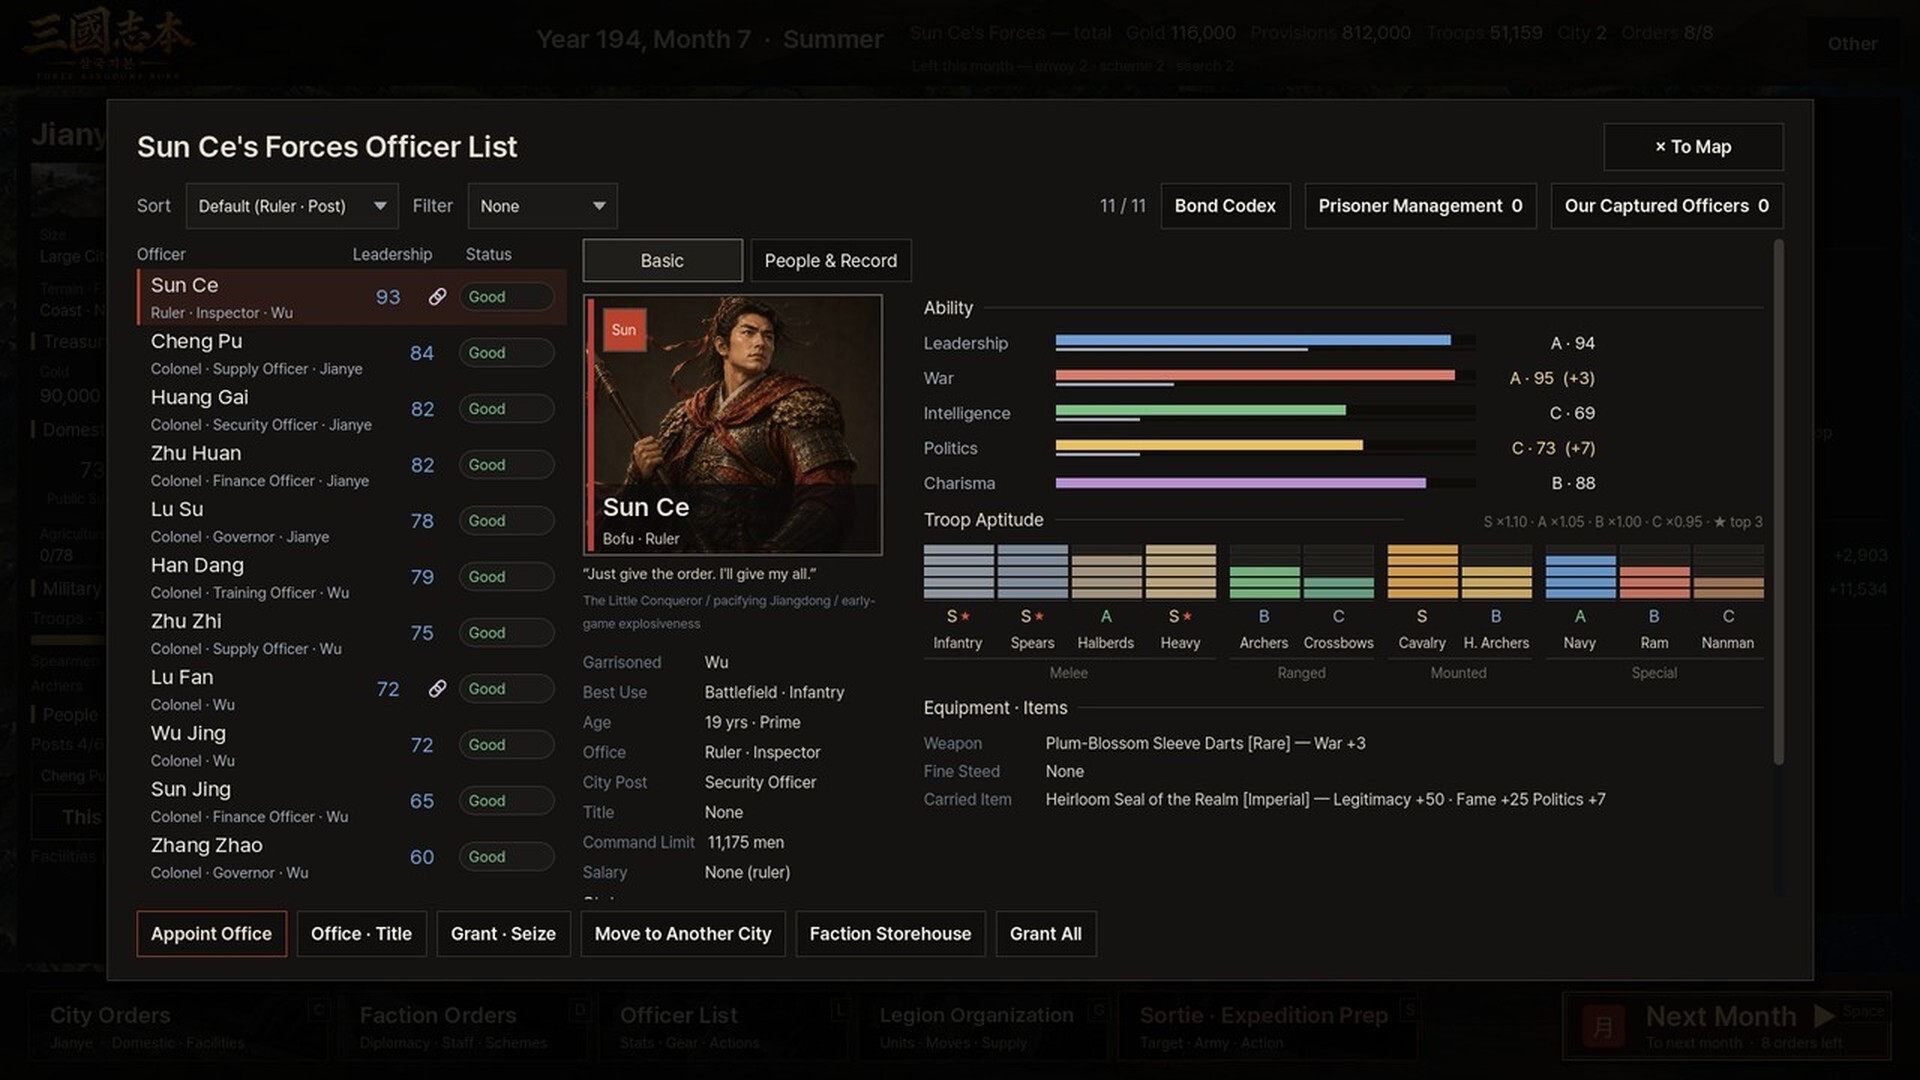This screenshot has height=1080, width=1920.
Task: Open Our Captured Officers
Action: point(1666,206)
